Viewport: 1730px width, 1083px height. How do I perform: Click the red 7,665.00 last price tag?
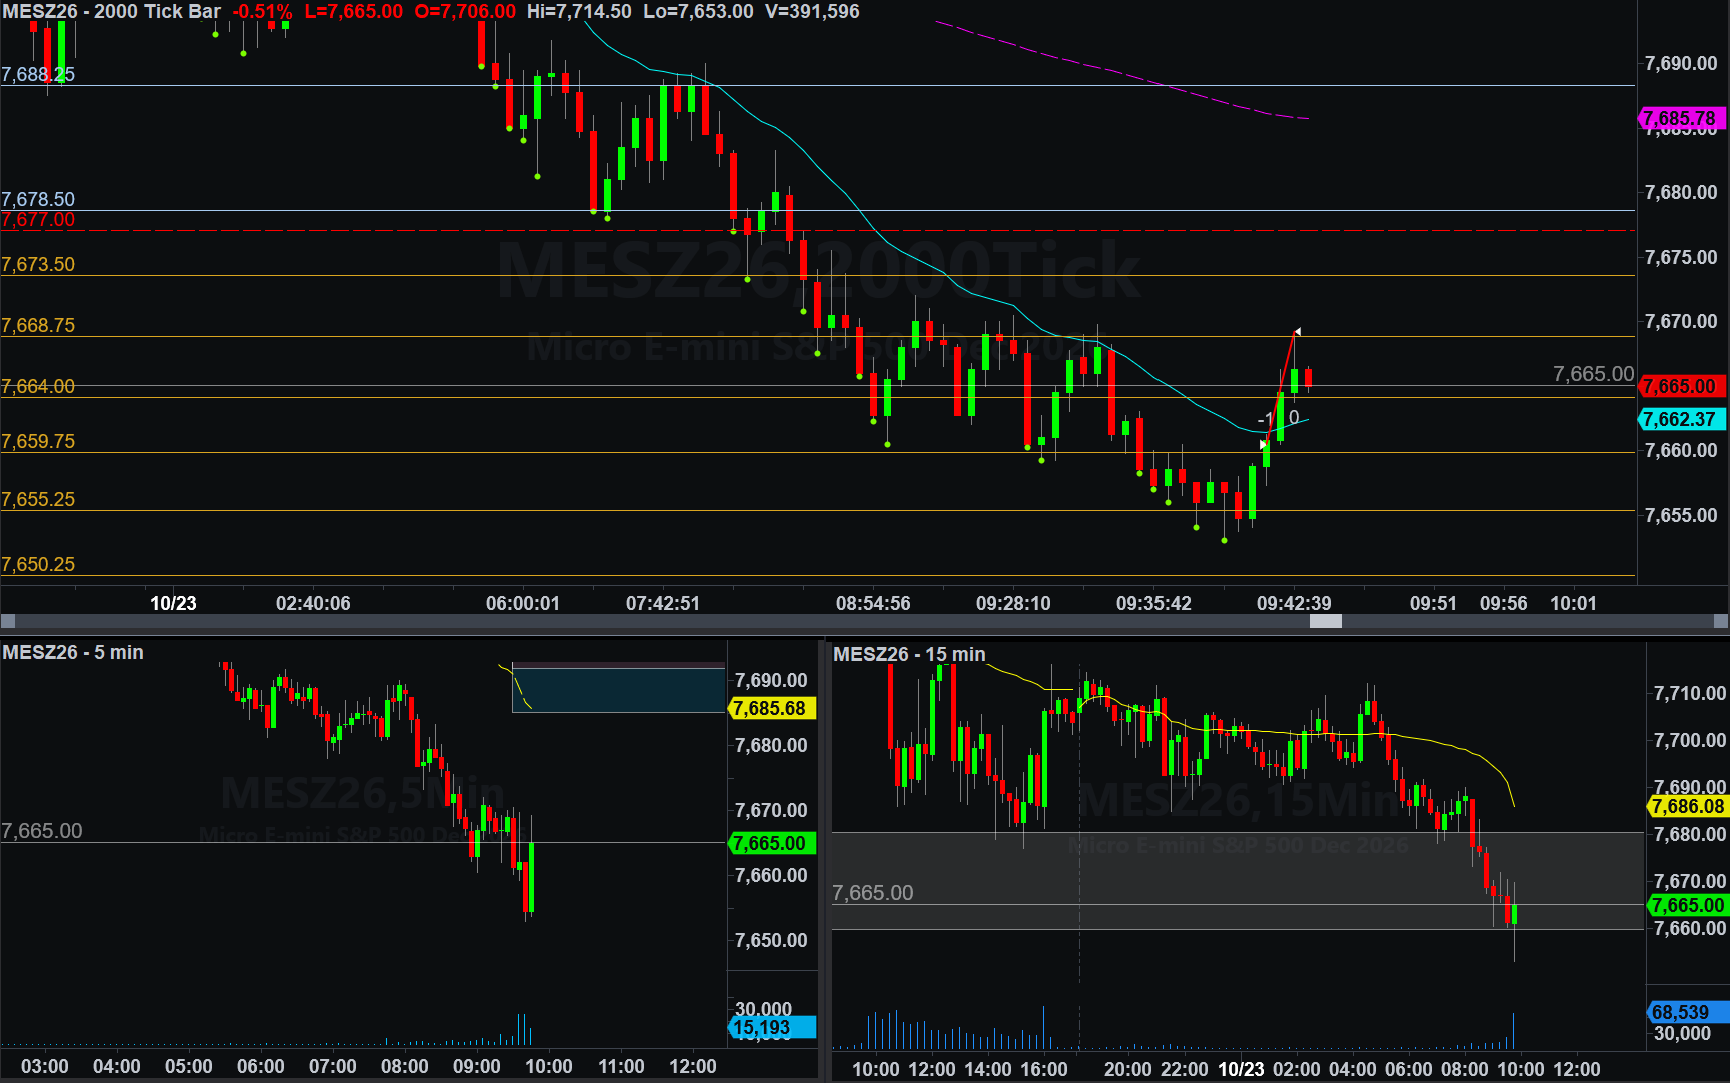pyautogui.click(x=1683, y=386)
